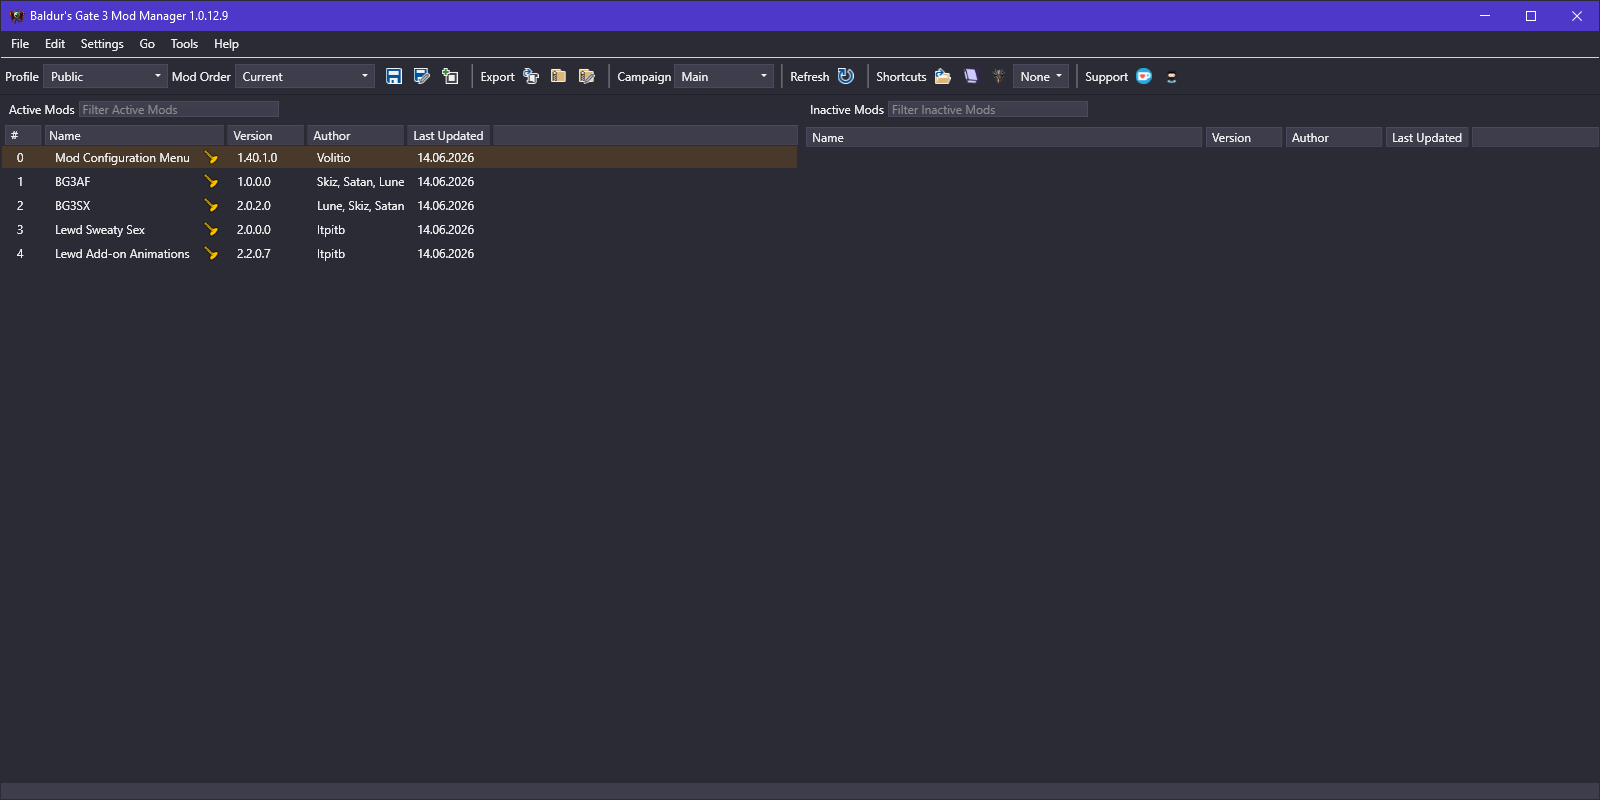The image size is (1600, 800).
Task: Click the yellow icon on Lewd Sweaty Sex row
Action: pyautogui.click(x=211, y=230)
